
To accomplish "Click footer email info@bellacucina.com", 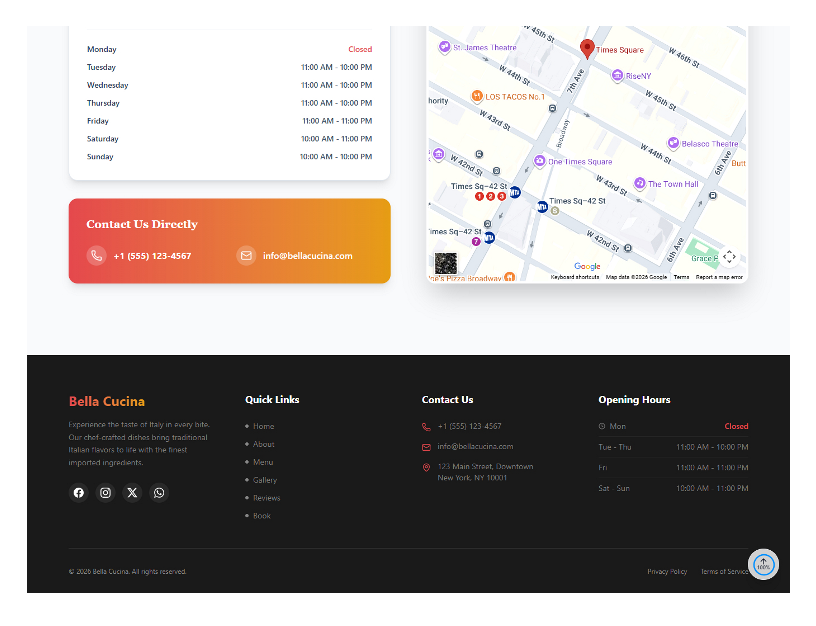I will (x=475, y=446).
